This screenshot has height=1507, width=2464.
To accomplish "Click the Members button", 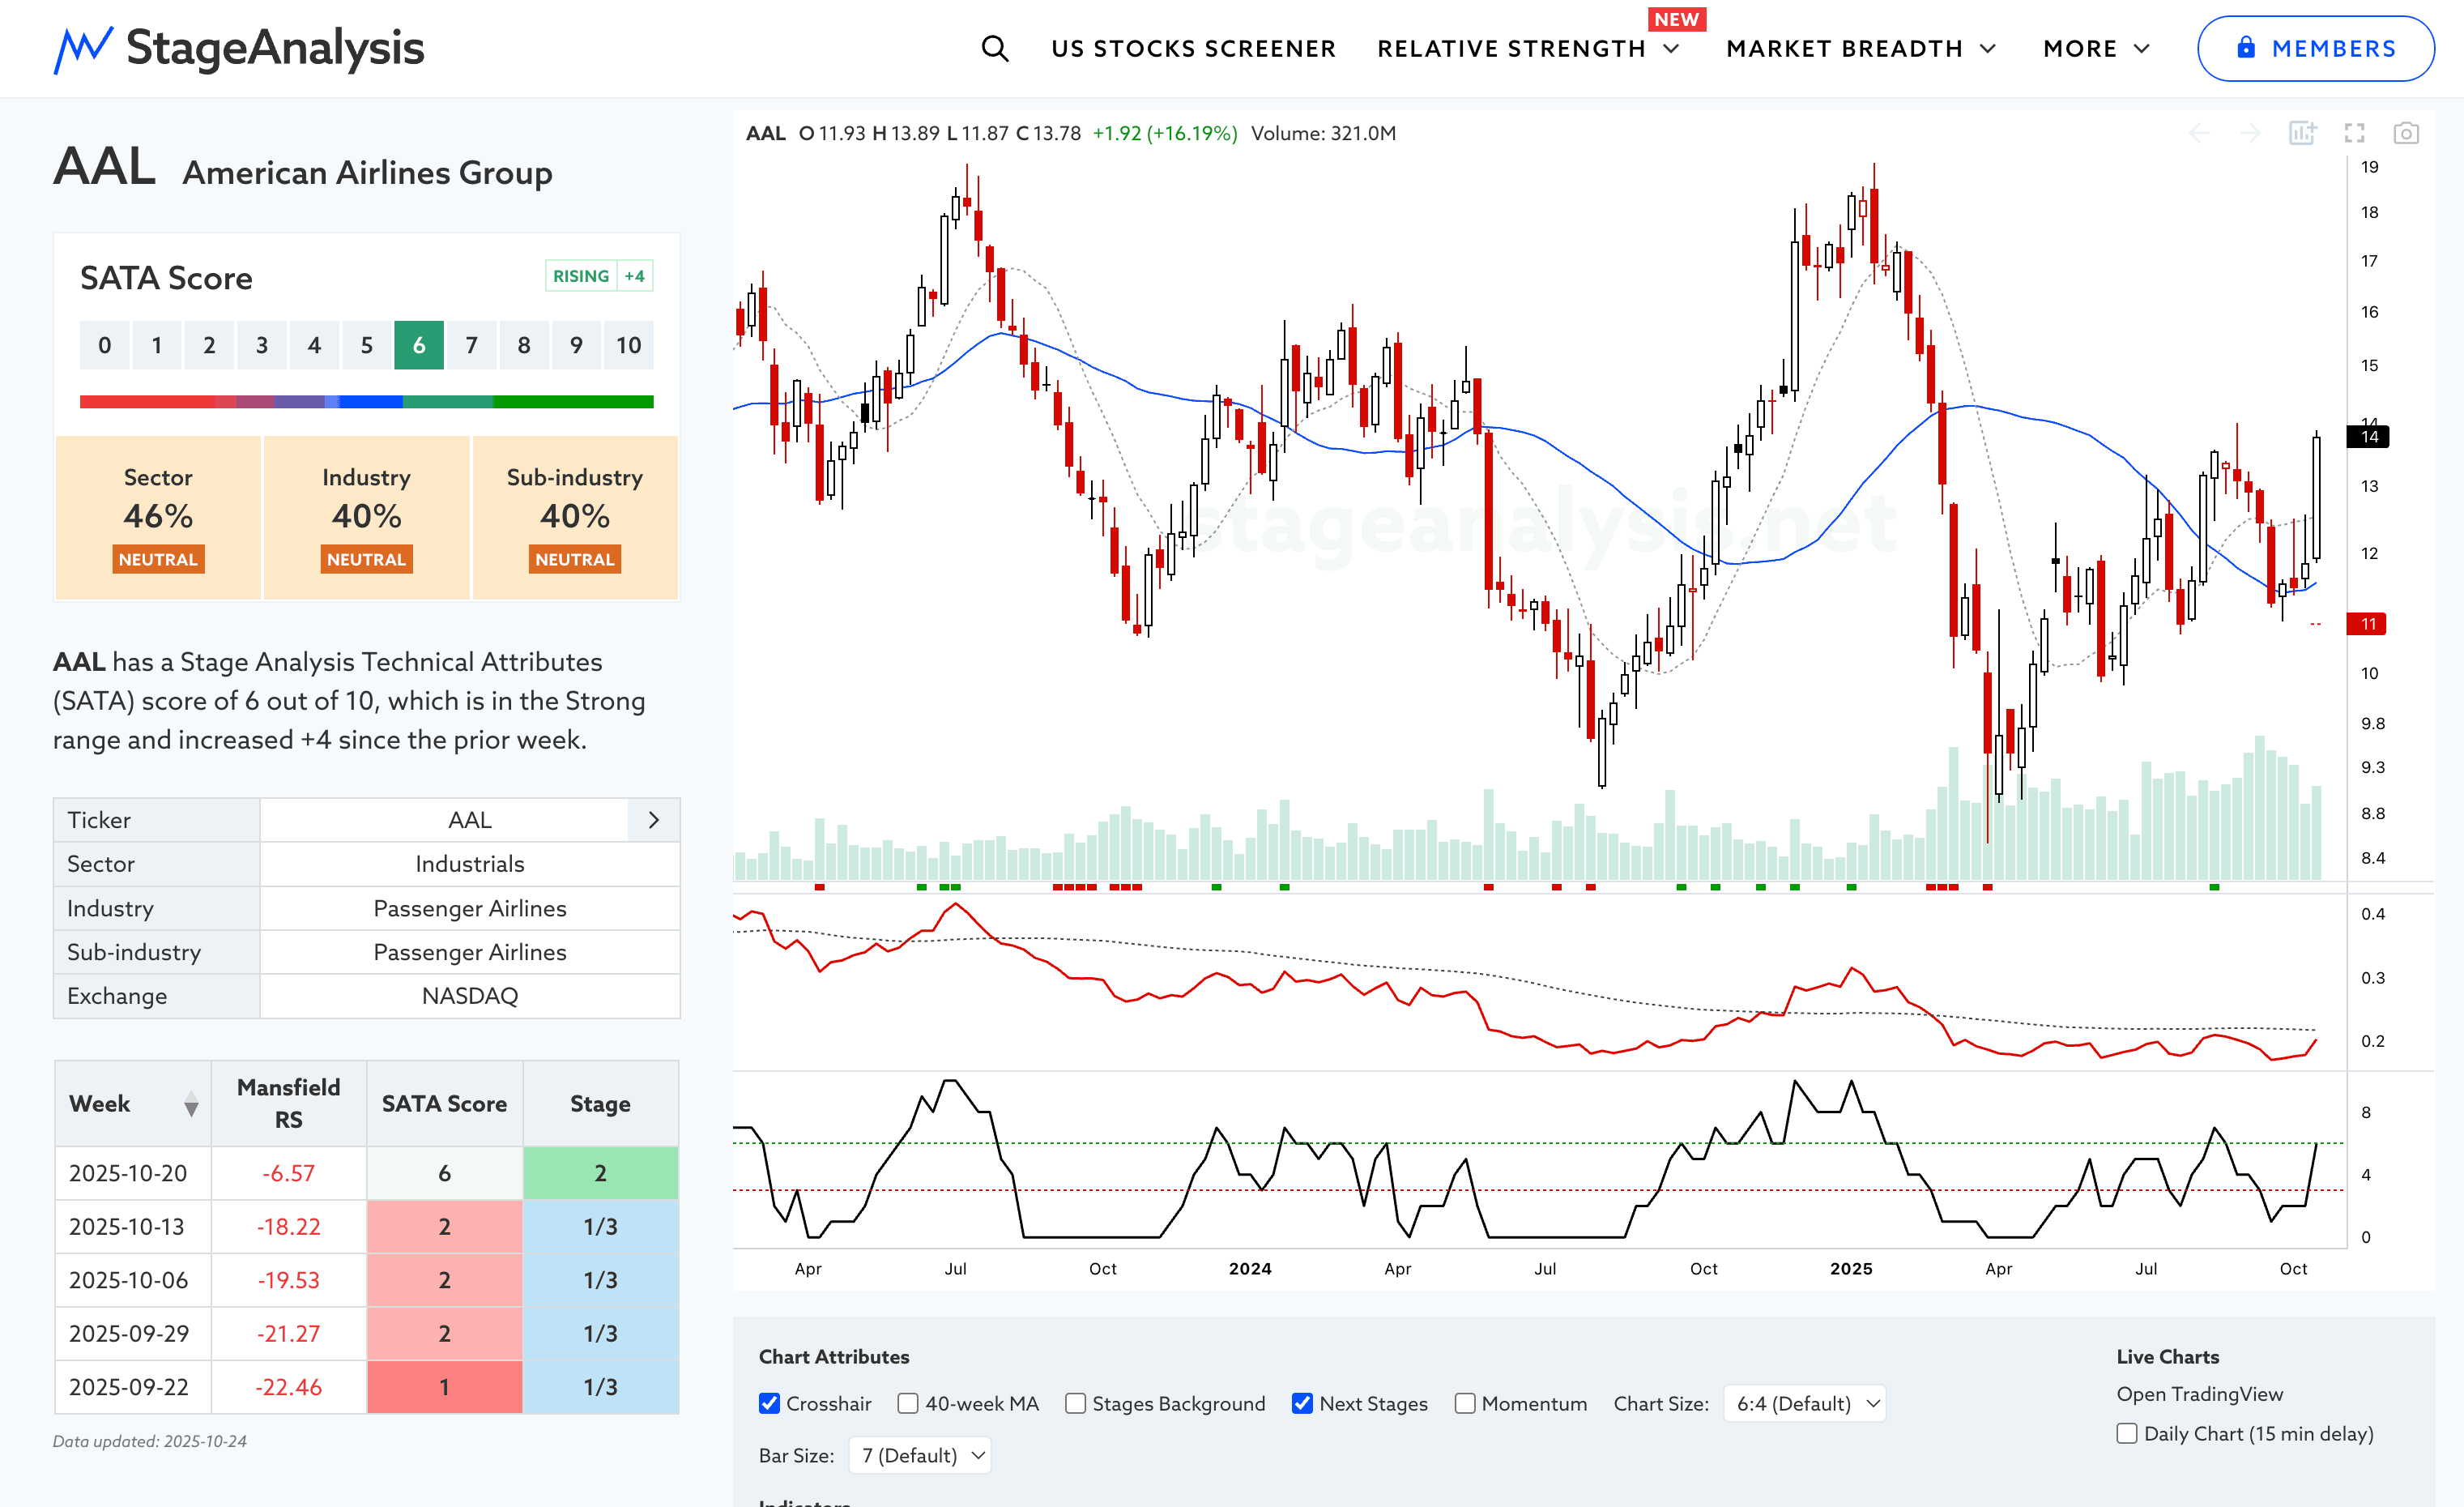I will click(x=2315, y=48).
